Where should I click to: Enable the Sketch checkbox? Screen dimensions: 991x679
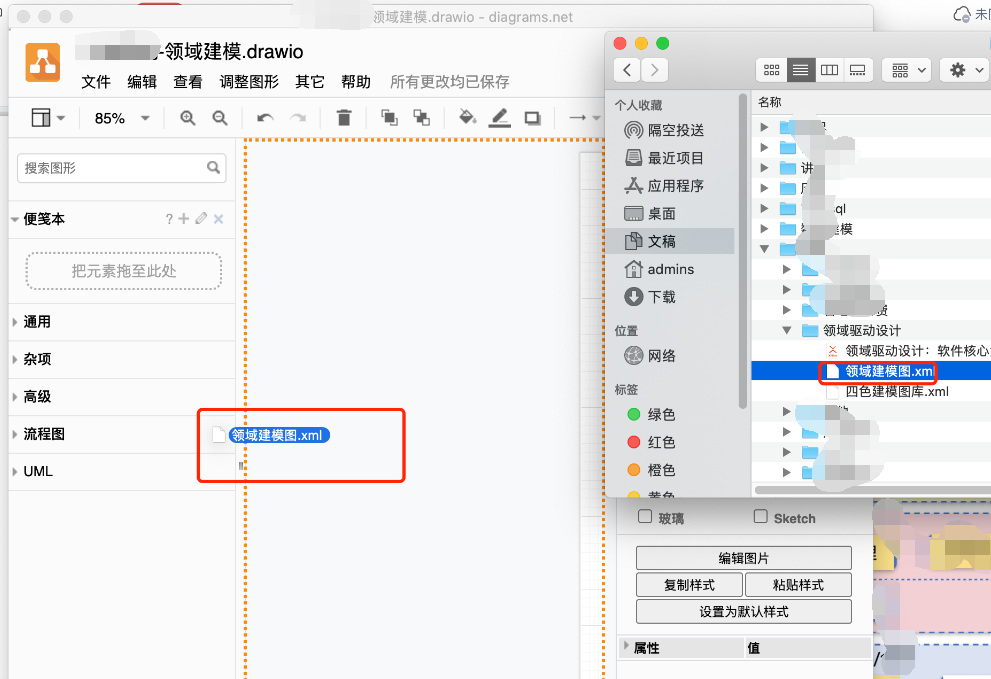tap(760, 517)
